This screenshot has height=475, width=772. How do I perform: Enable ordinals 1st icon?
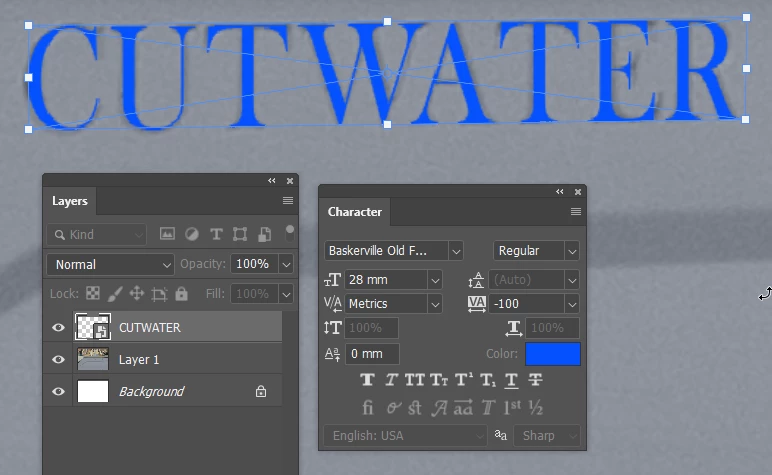(512, 407)
